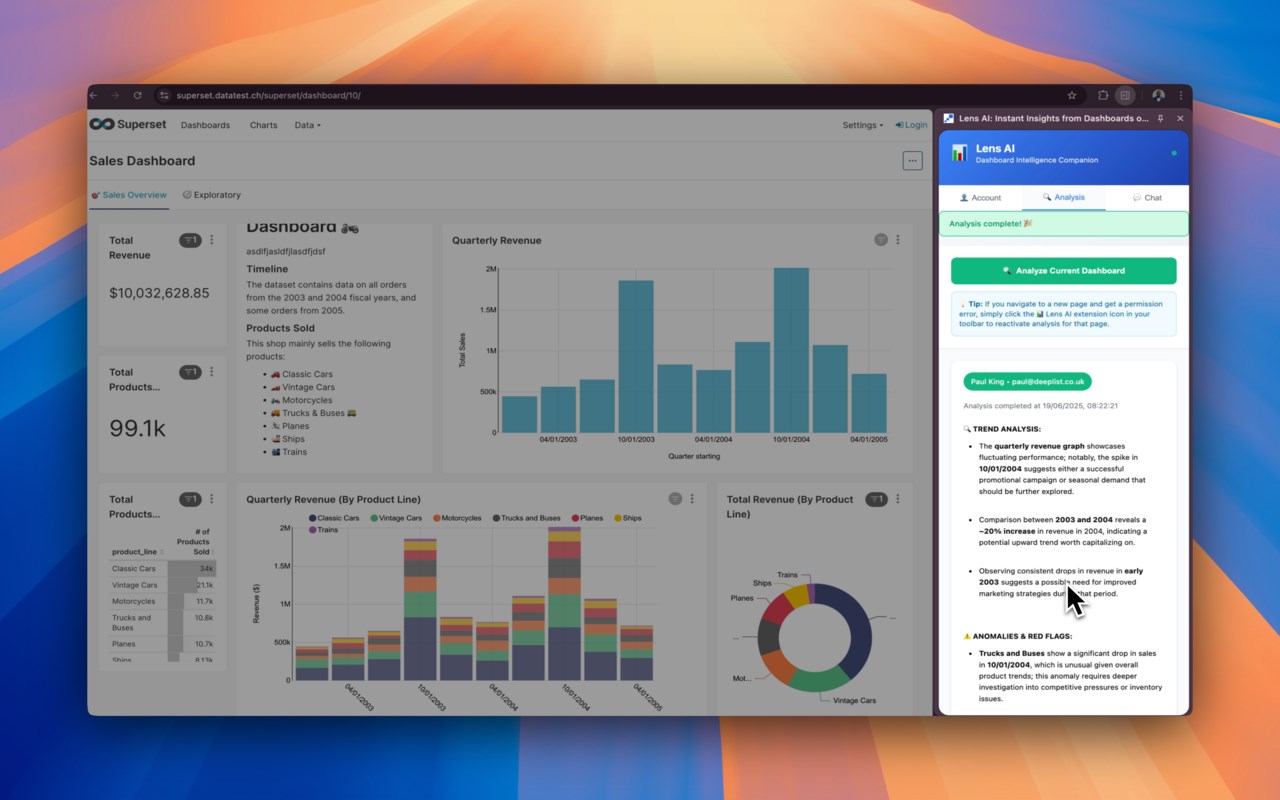Click the Vintage Cars row in table

(163, 585)
